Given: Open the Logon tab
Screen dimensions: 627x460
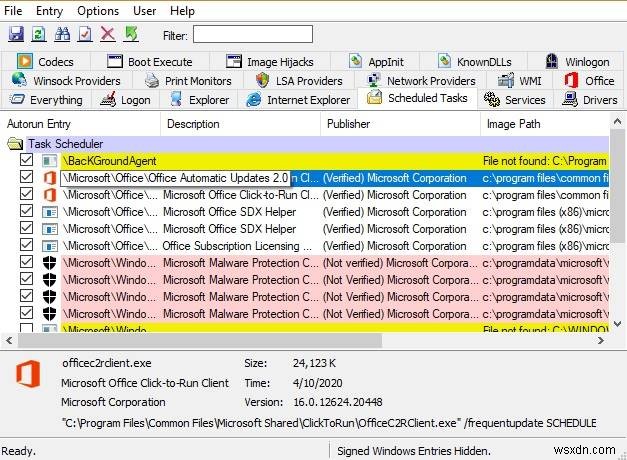Looking at the screenshot, I should click(x=125, y=100).
